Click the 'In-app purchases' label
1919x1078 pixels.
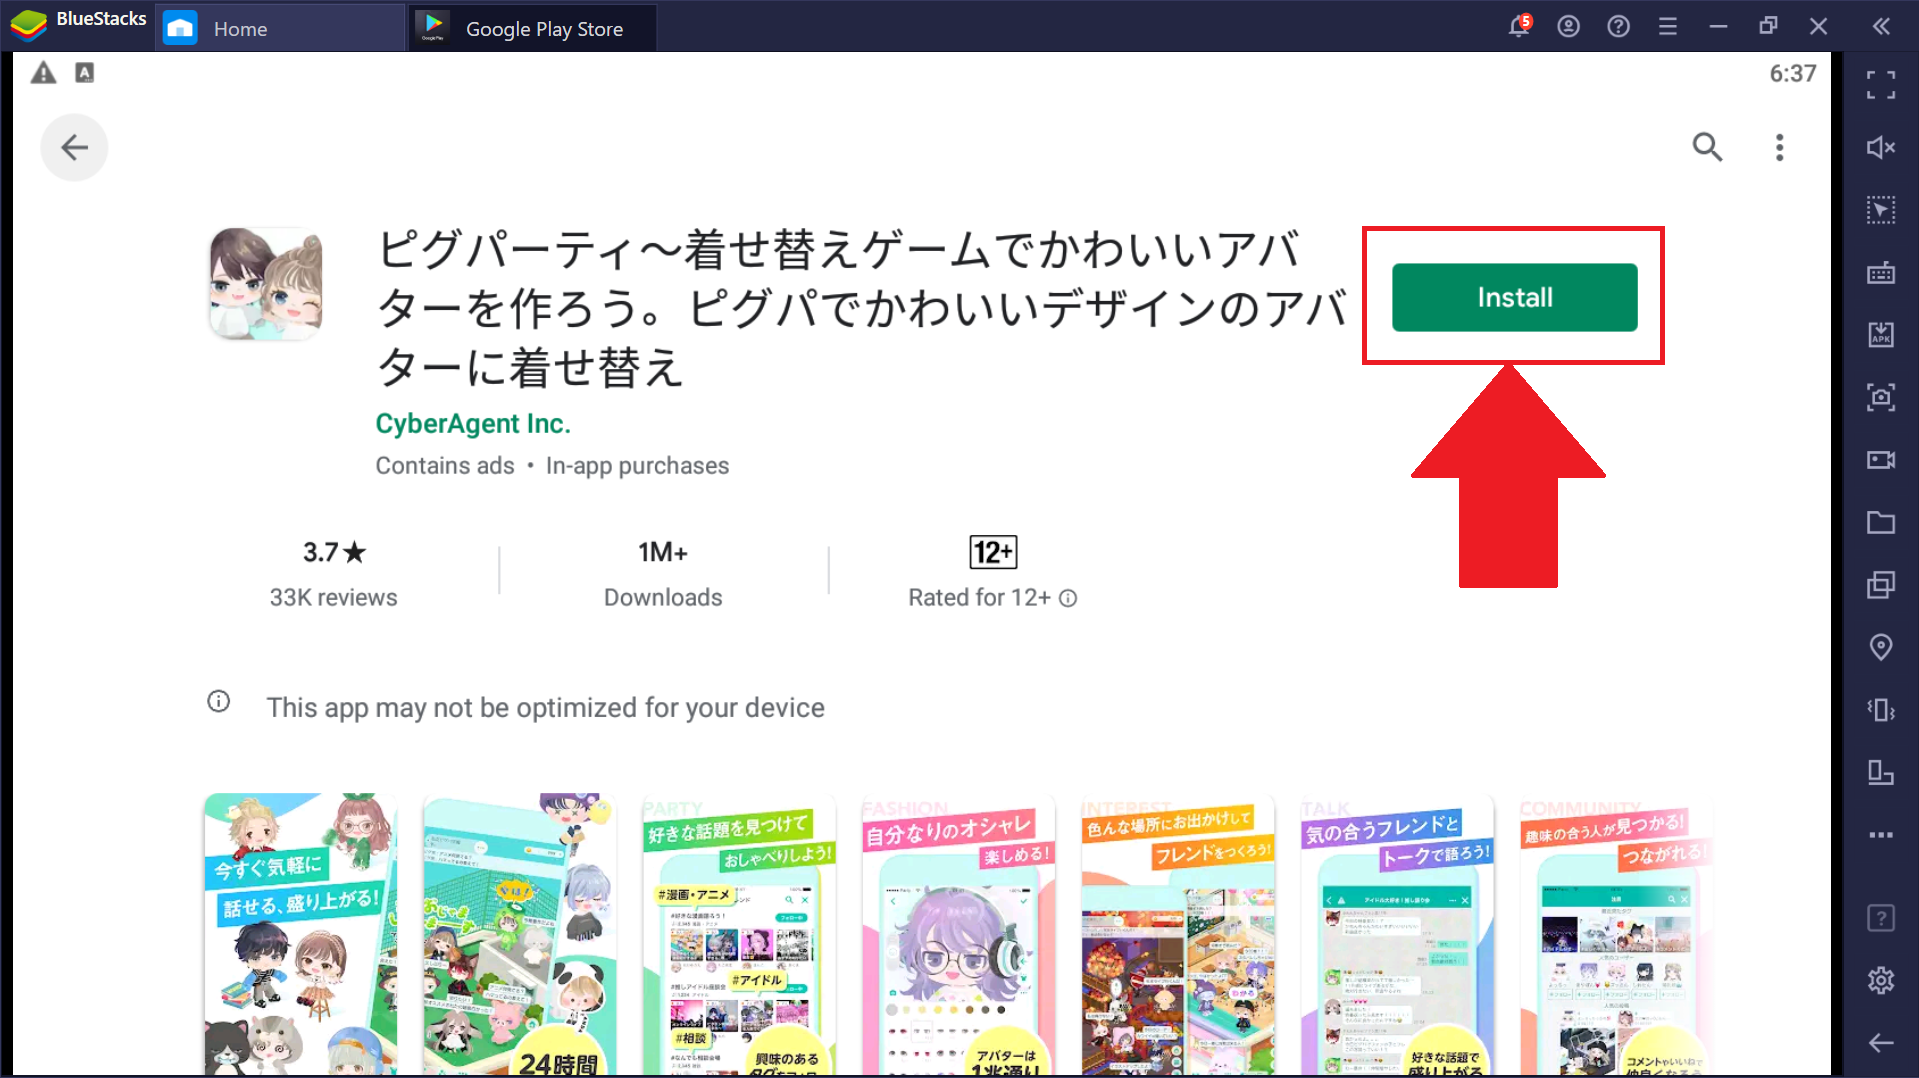[637, 466]
